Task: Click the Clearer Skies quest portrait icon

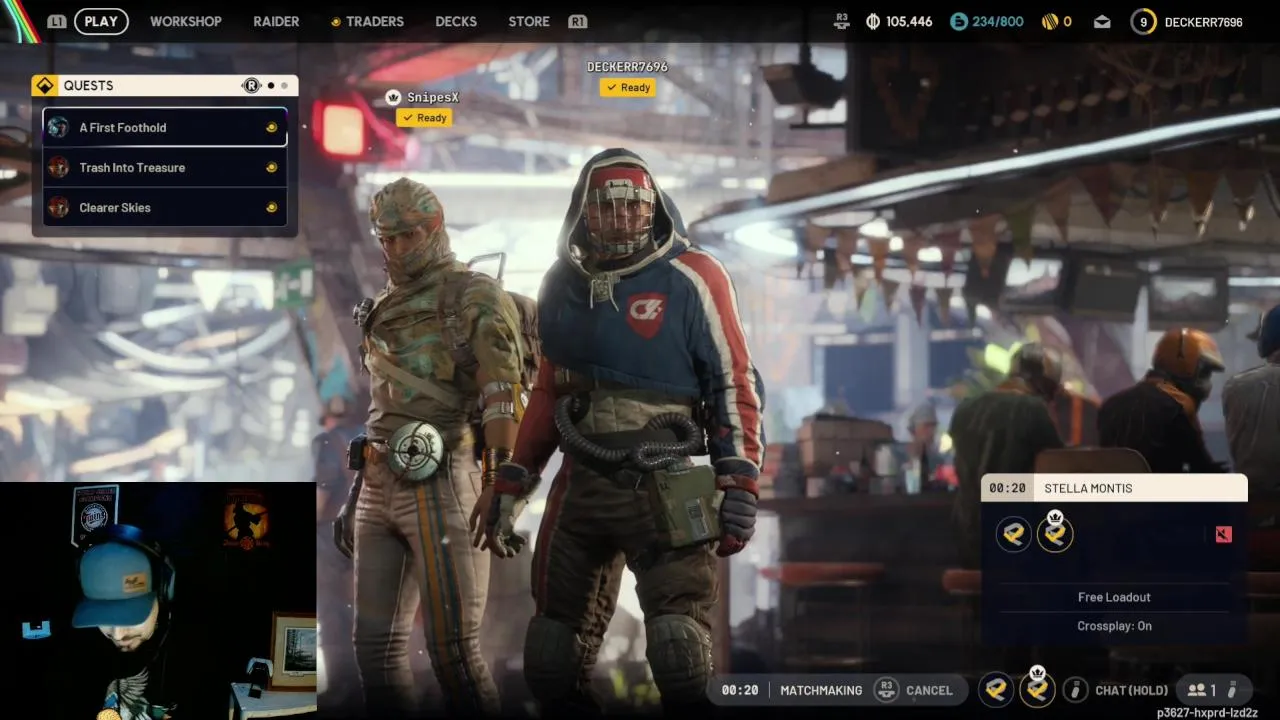Action: point(58,207)
